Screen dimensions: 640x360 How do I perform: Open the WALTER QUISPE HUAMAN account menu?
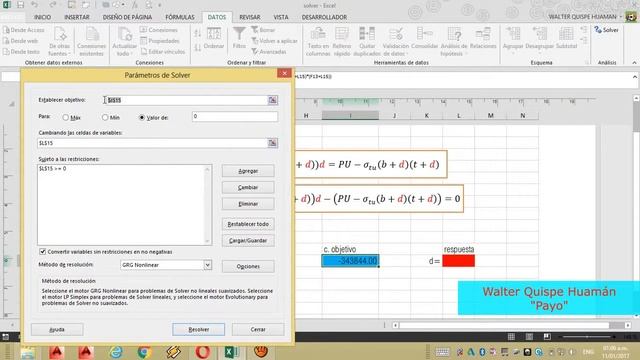click(x=585, y=17)
